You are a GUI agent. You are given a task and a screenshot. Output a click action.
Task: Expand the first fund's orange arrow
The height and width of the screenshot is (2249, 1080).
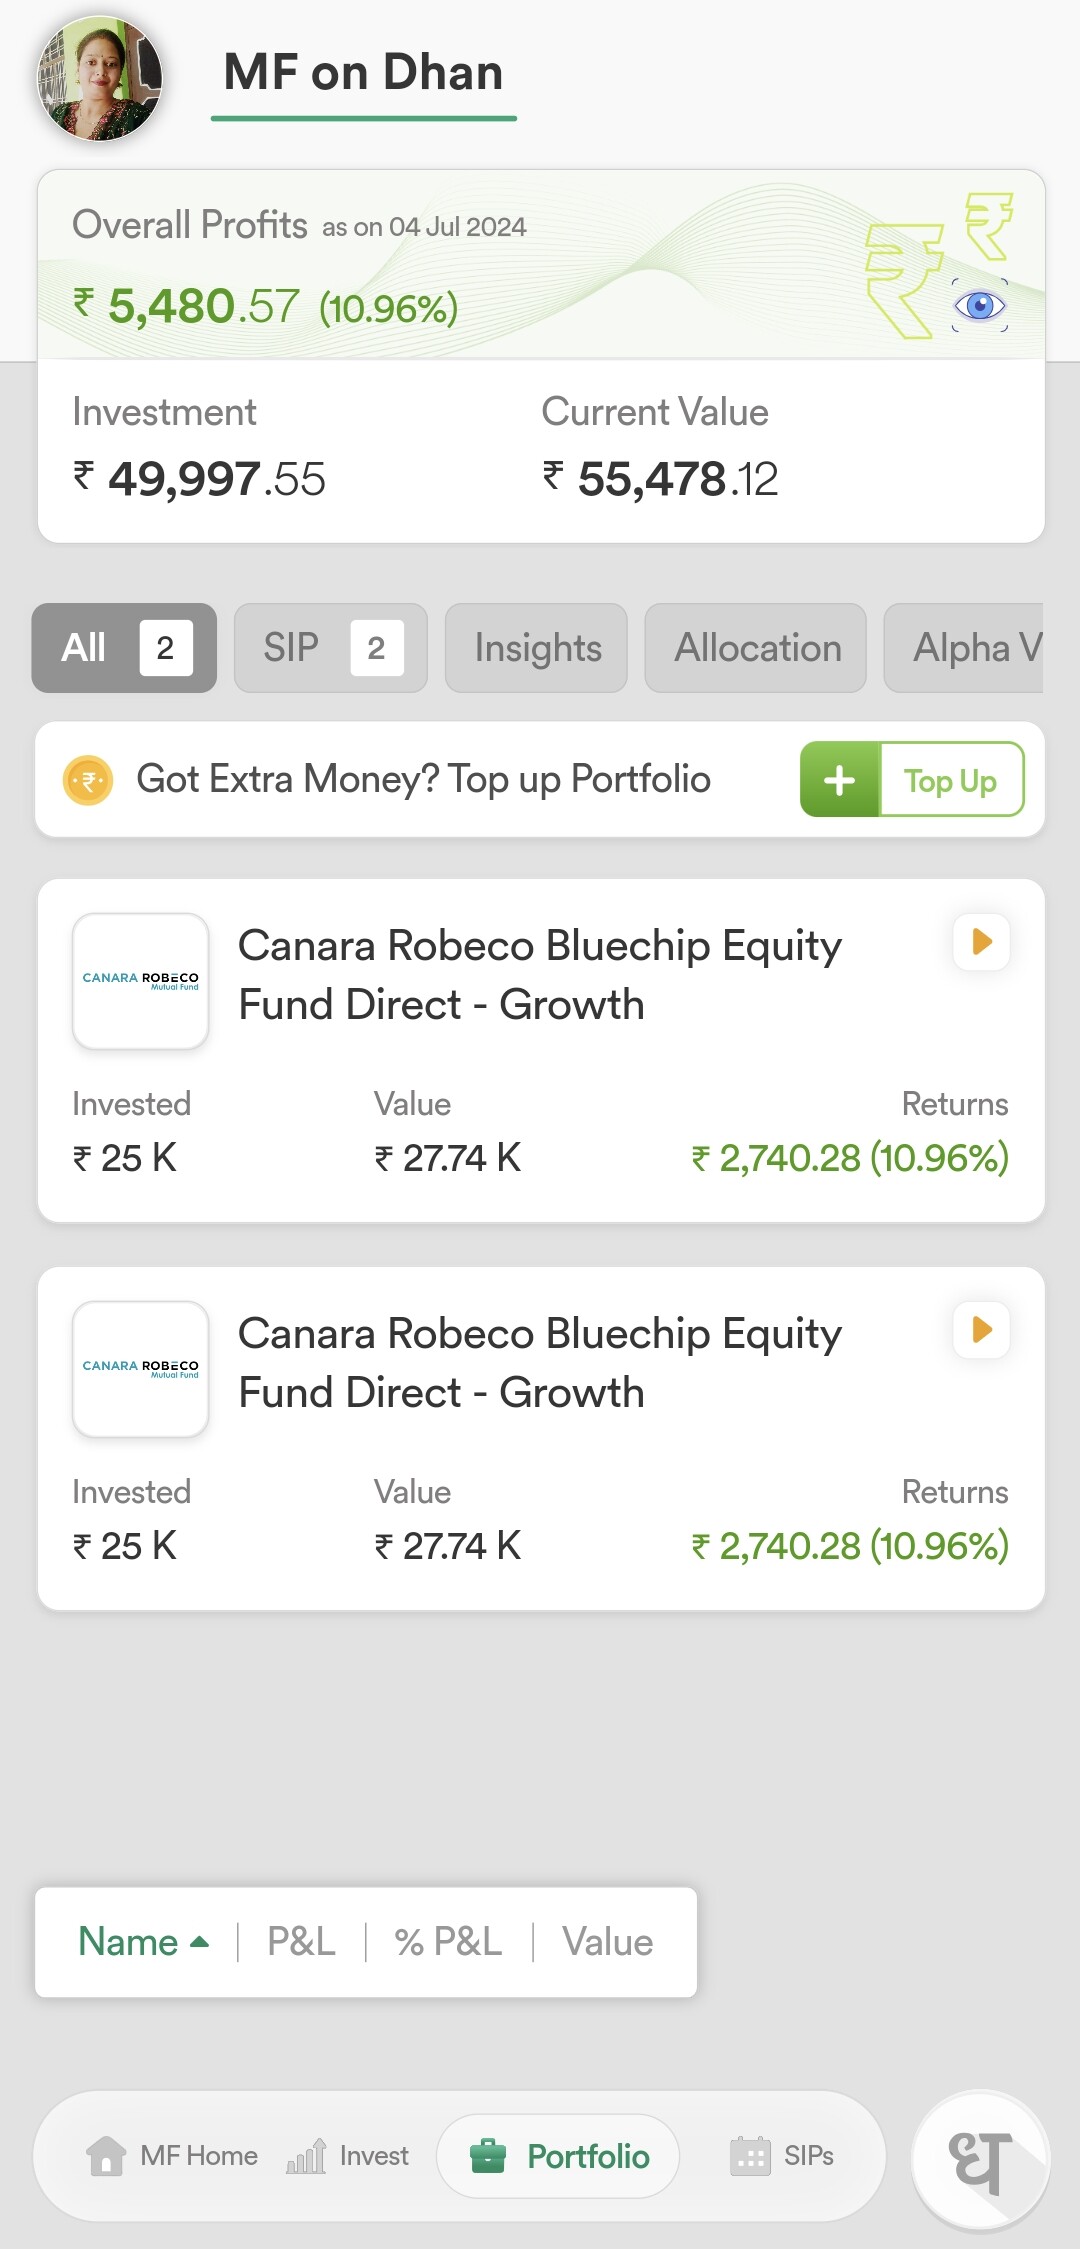(982, 942)
